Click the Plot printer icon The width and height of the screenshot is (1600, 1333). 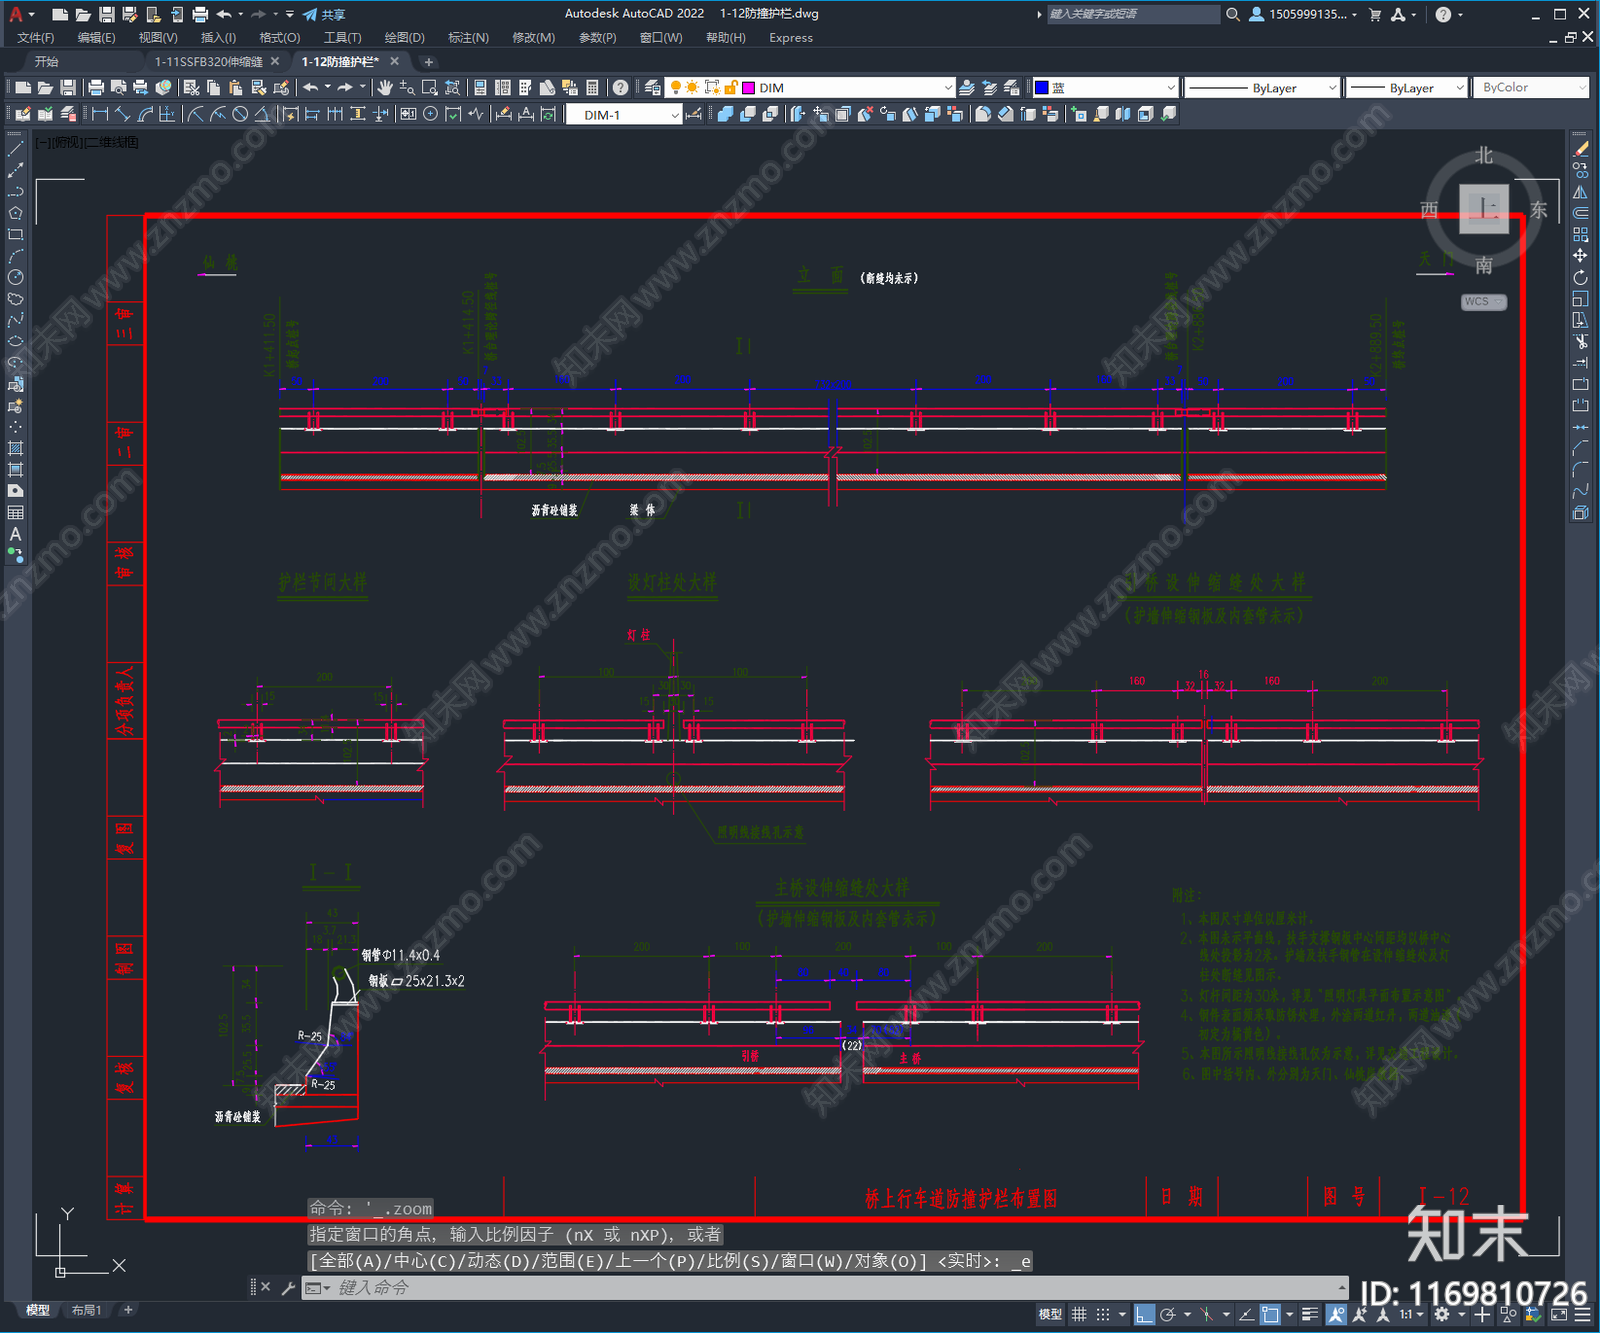coord(96,88)
